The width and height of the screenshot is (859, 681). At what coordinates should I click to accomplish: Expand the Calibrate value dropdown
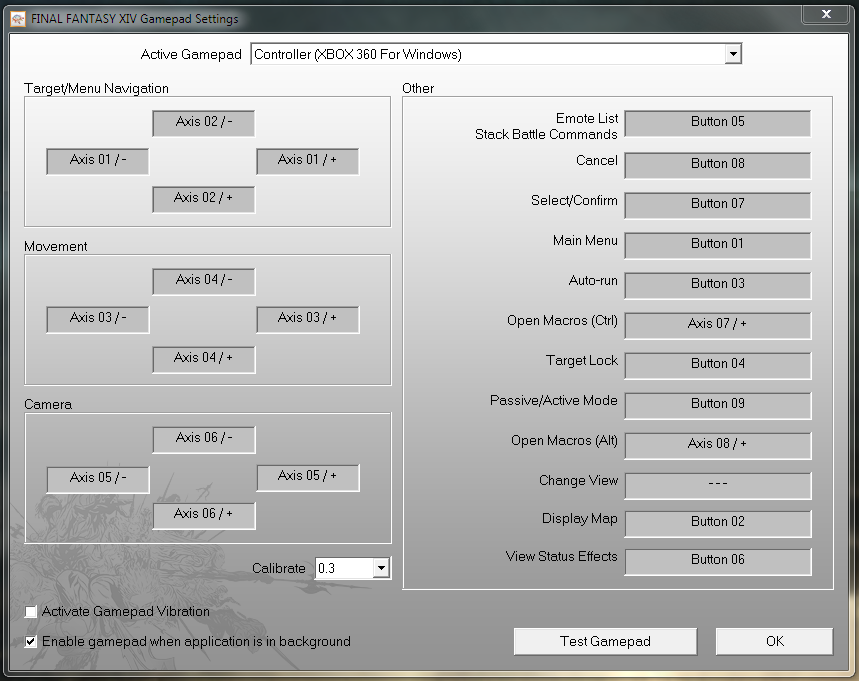coord(381,568)
